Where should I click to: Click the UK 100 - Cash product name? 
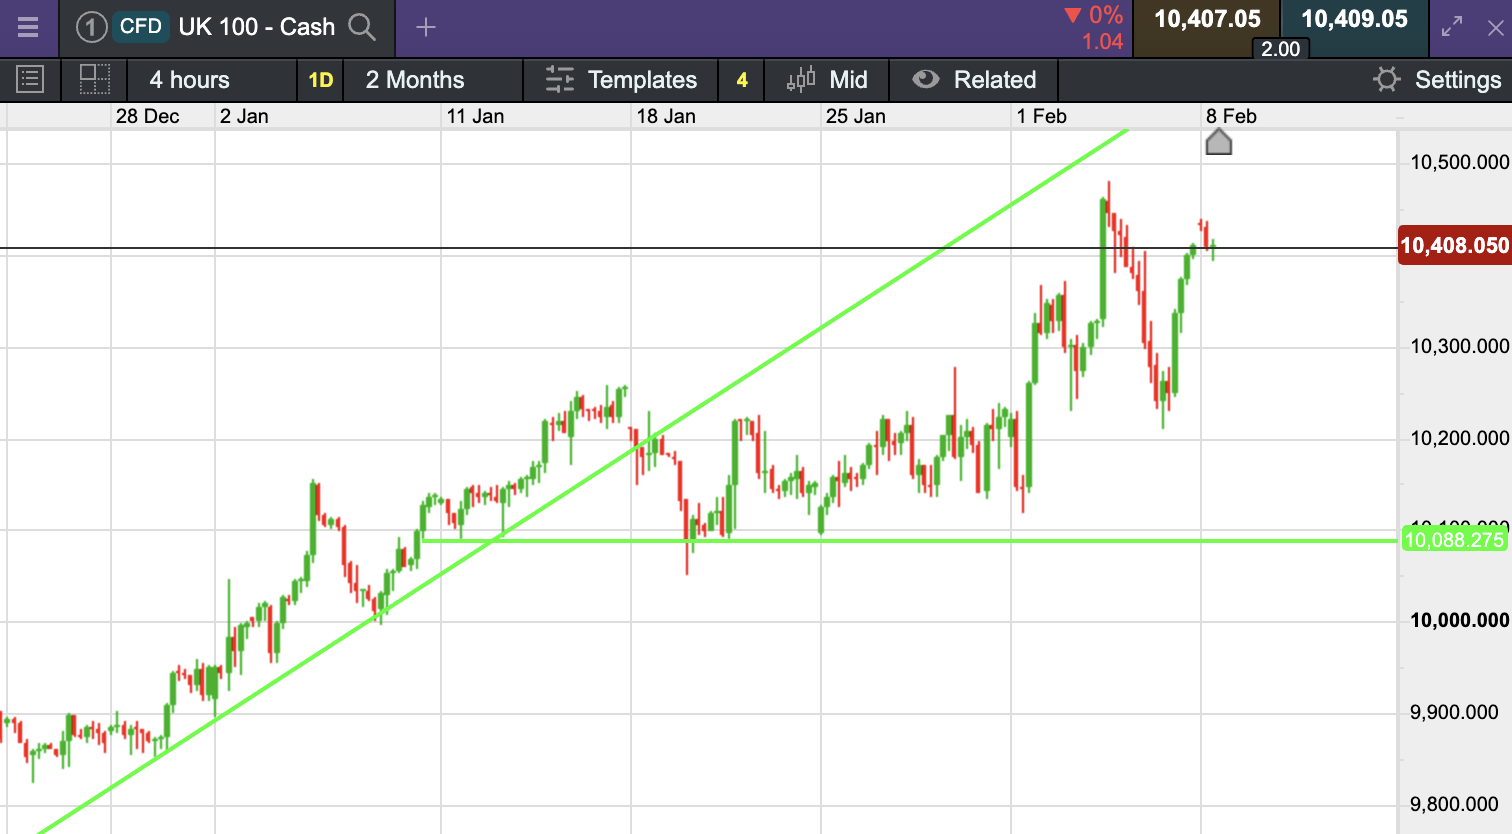[x=257, y=27]
